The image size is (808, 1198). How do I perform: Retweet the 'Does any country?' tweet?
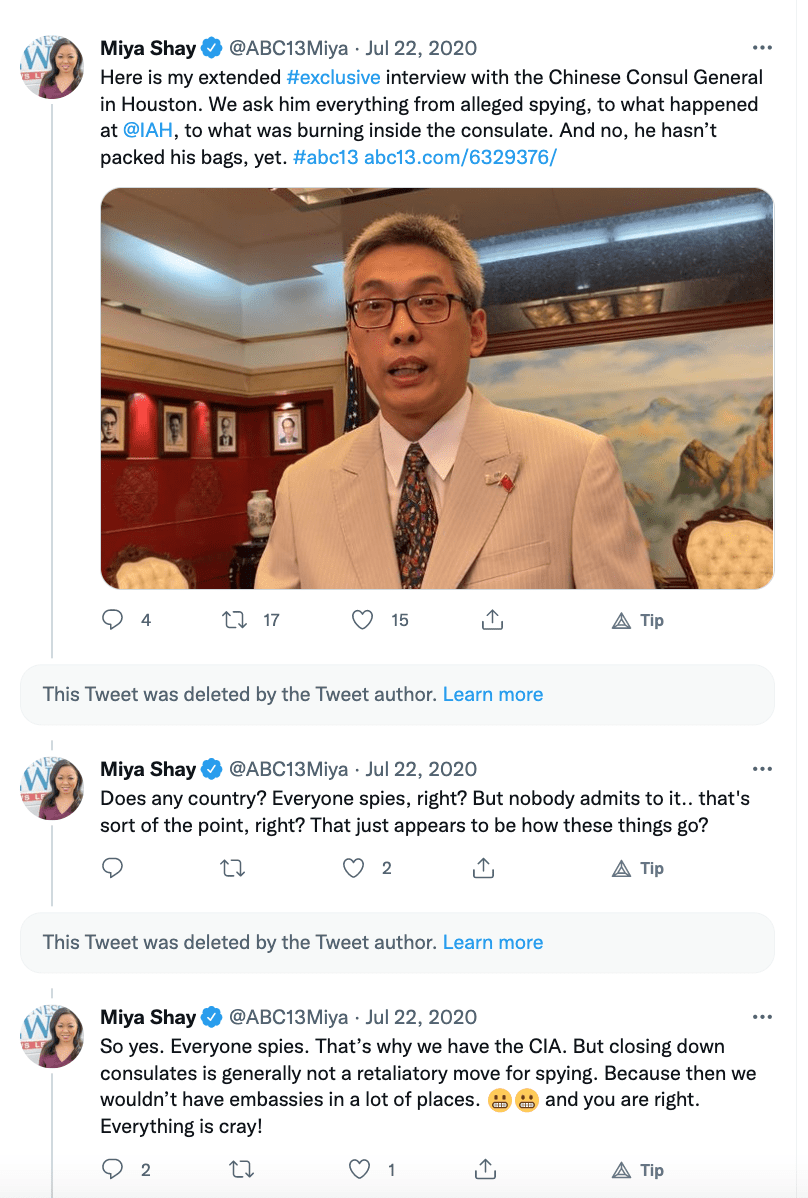232,868
